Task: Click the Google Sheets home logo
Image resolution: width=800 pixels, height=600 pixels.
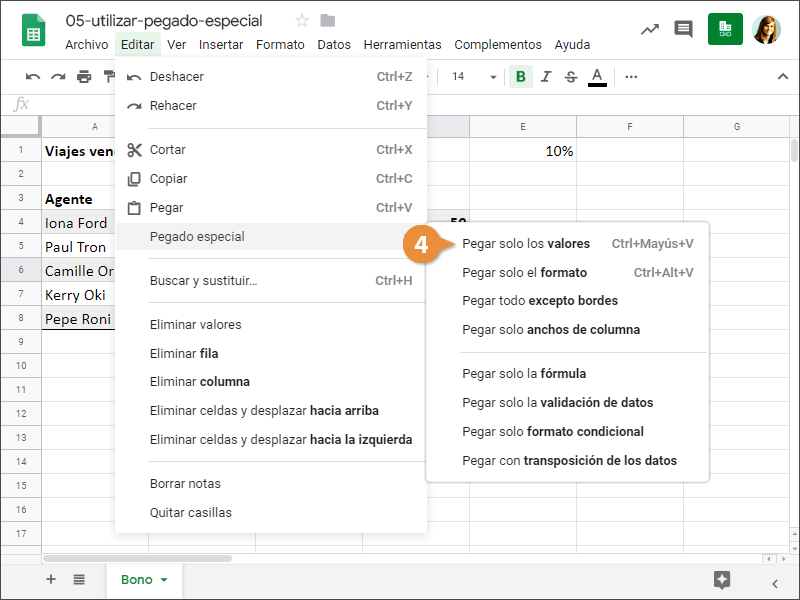Action: (x=33, y=30)
